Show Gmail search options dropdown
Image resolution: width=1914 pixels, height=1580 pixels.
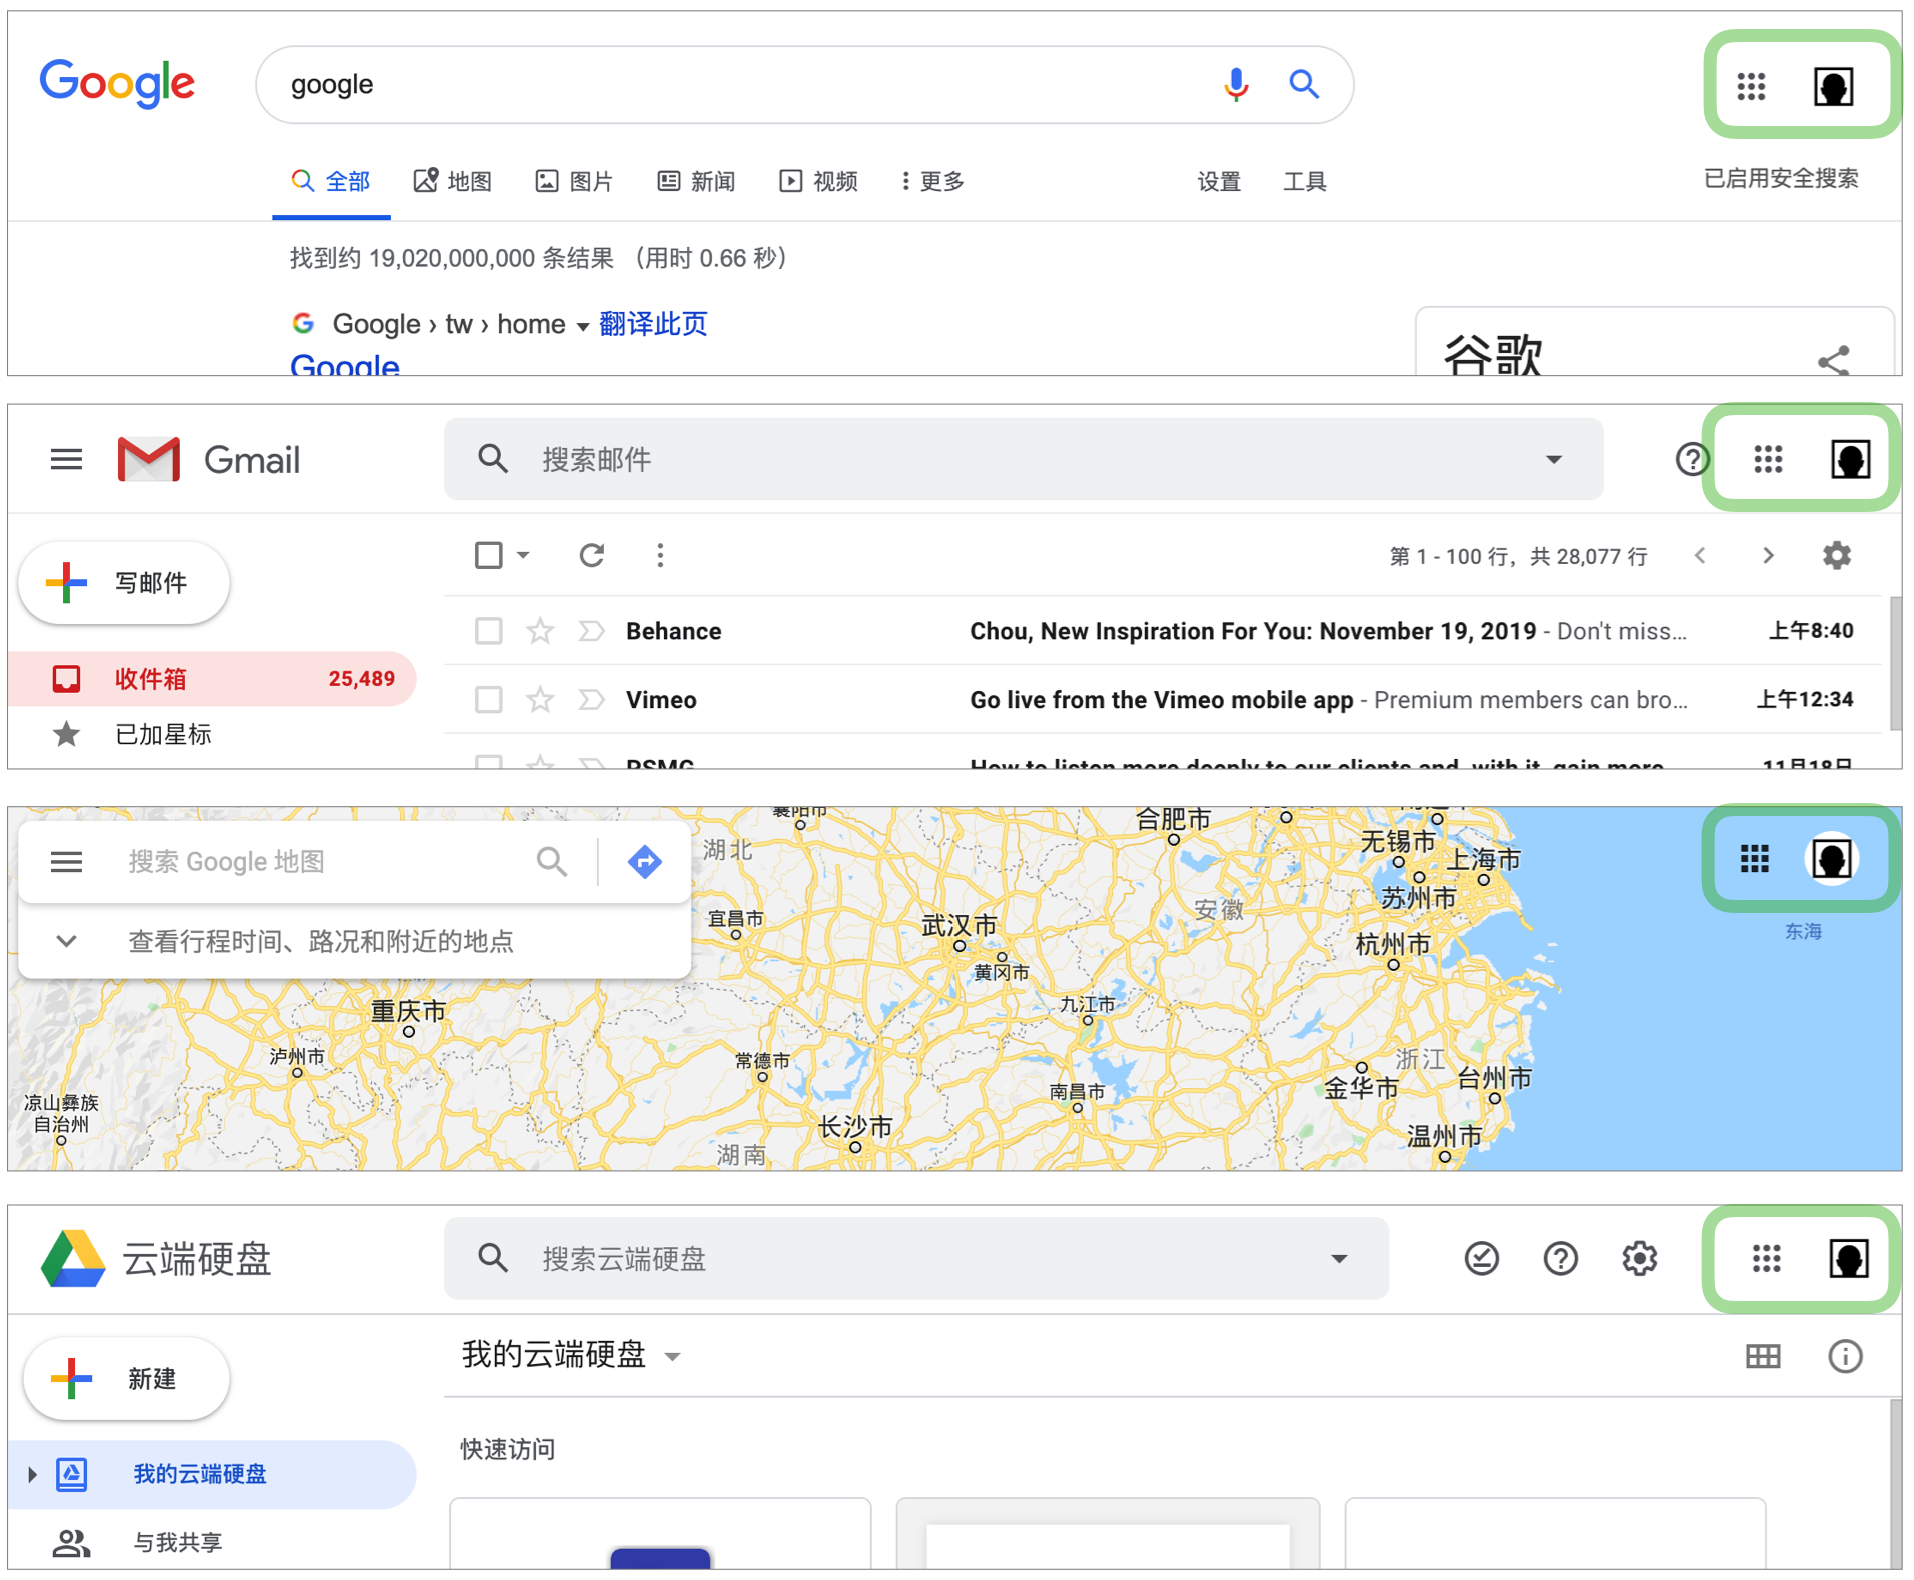[1553, 459]
